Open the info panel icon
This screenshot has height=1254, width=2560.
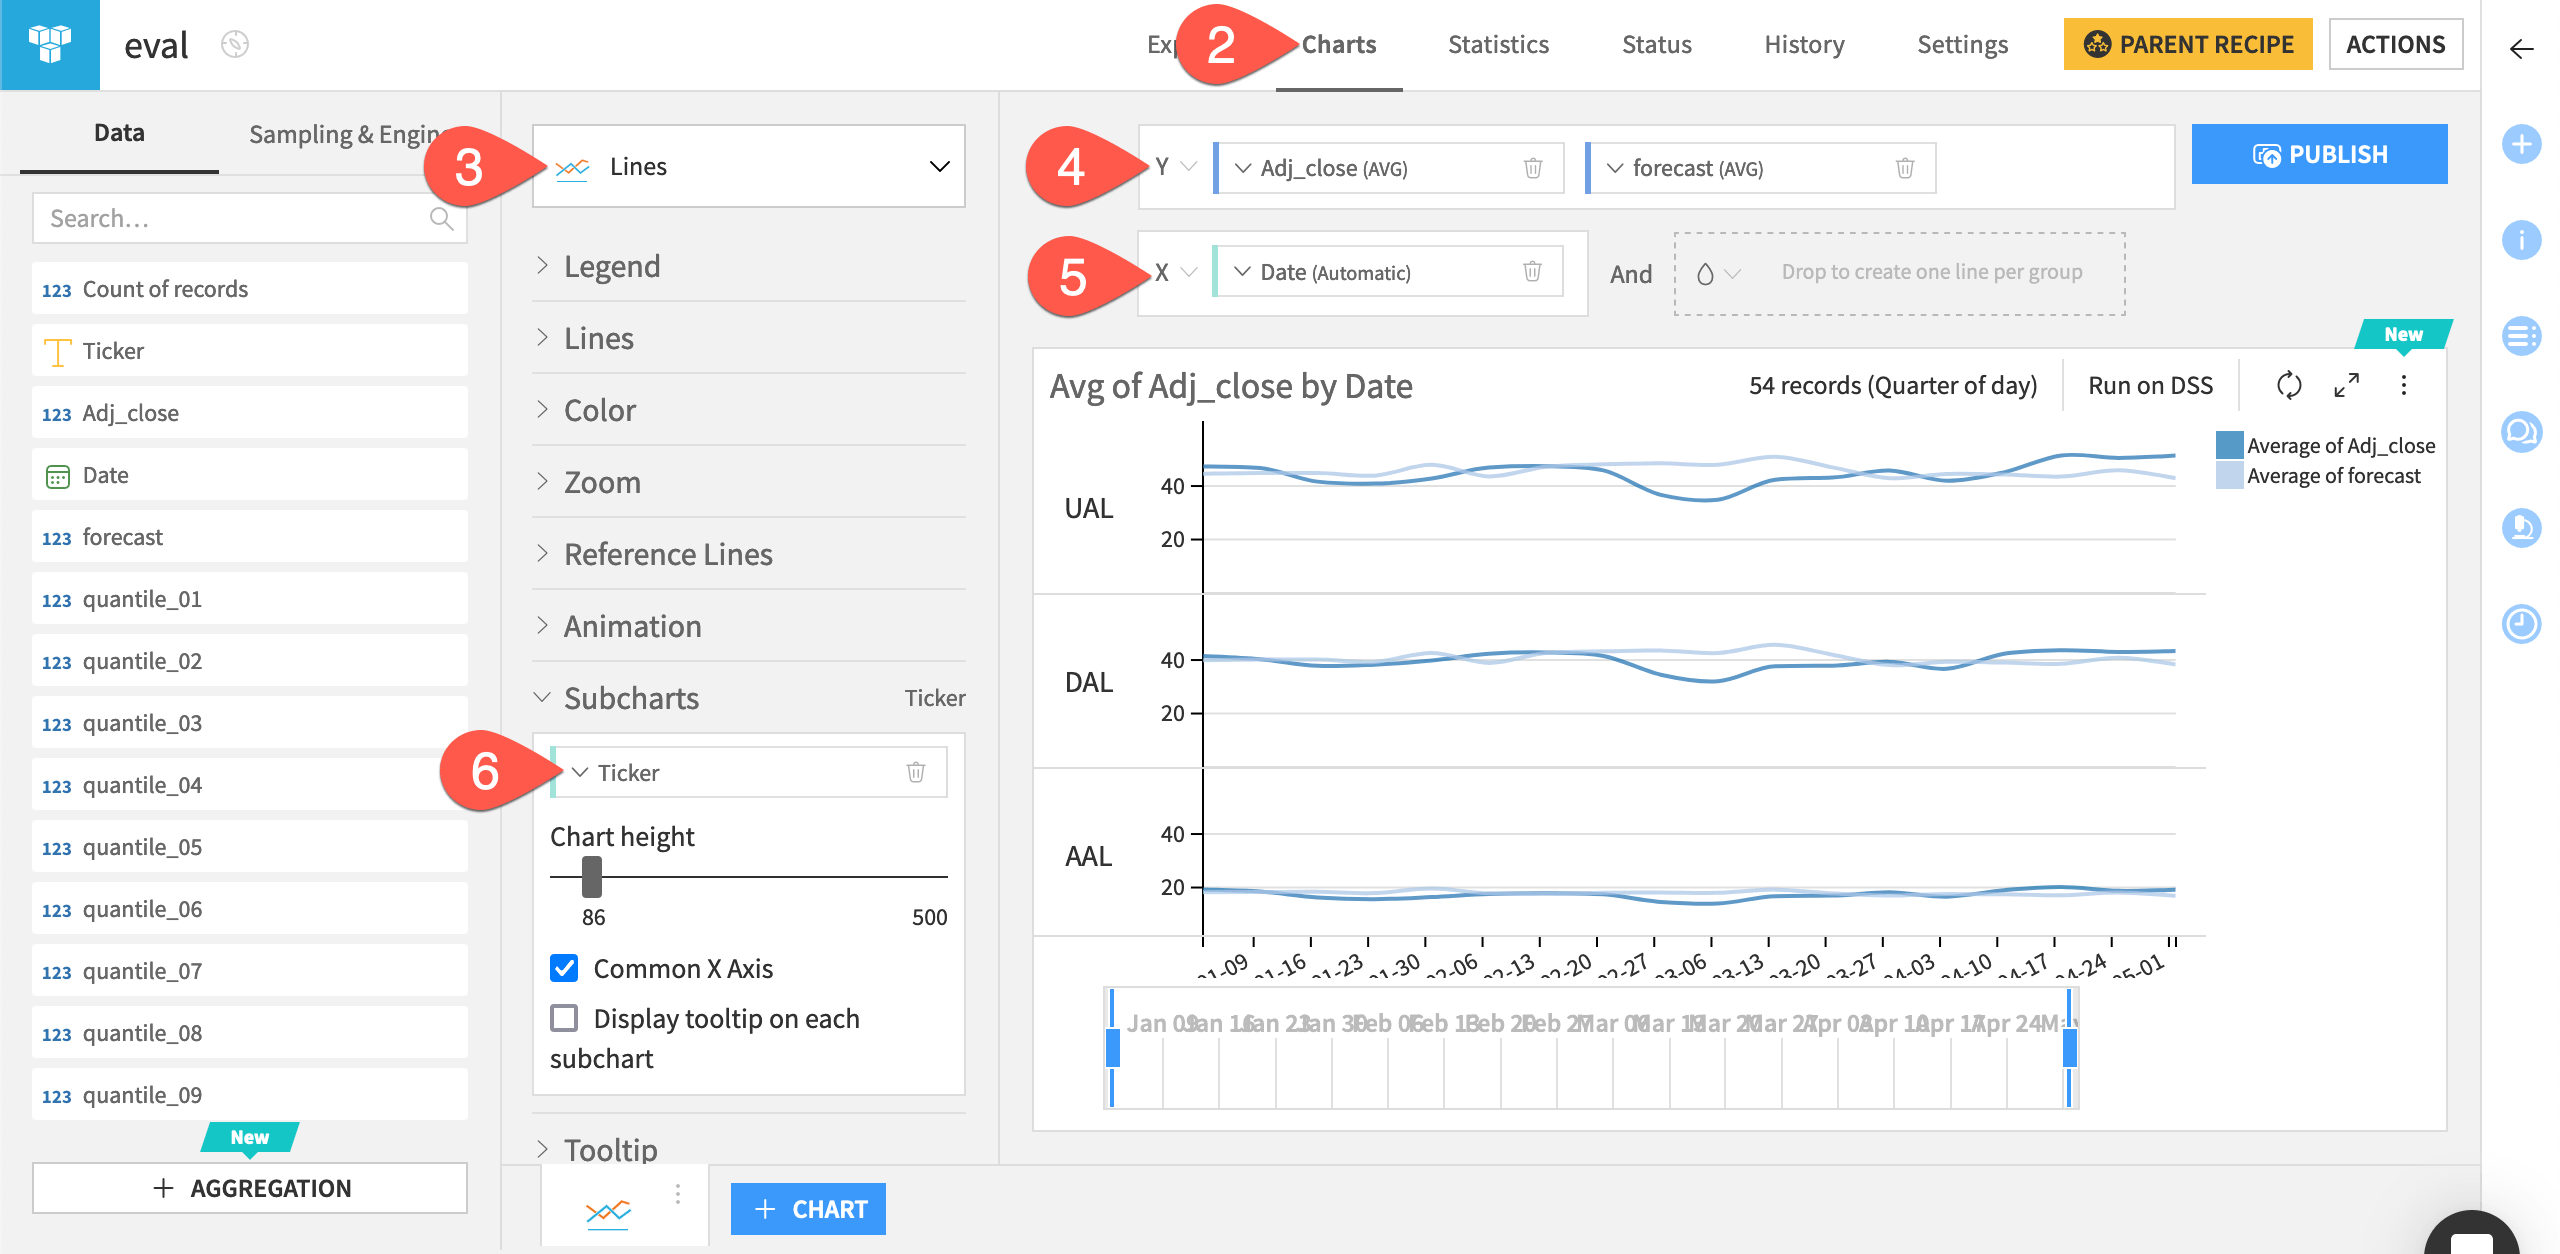[2522, 240]
